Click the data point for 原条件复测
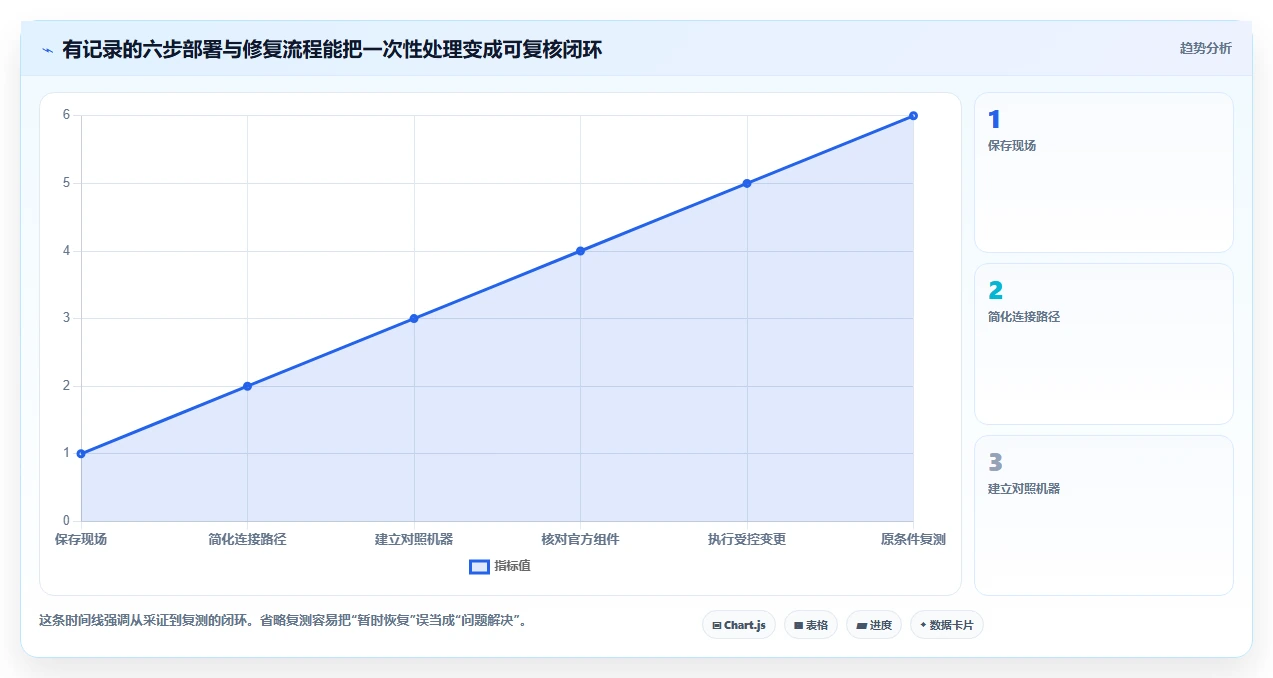The height and width of the screenshot is (678, 1273). tap(913, 116)
